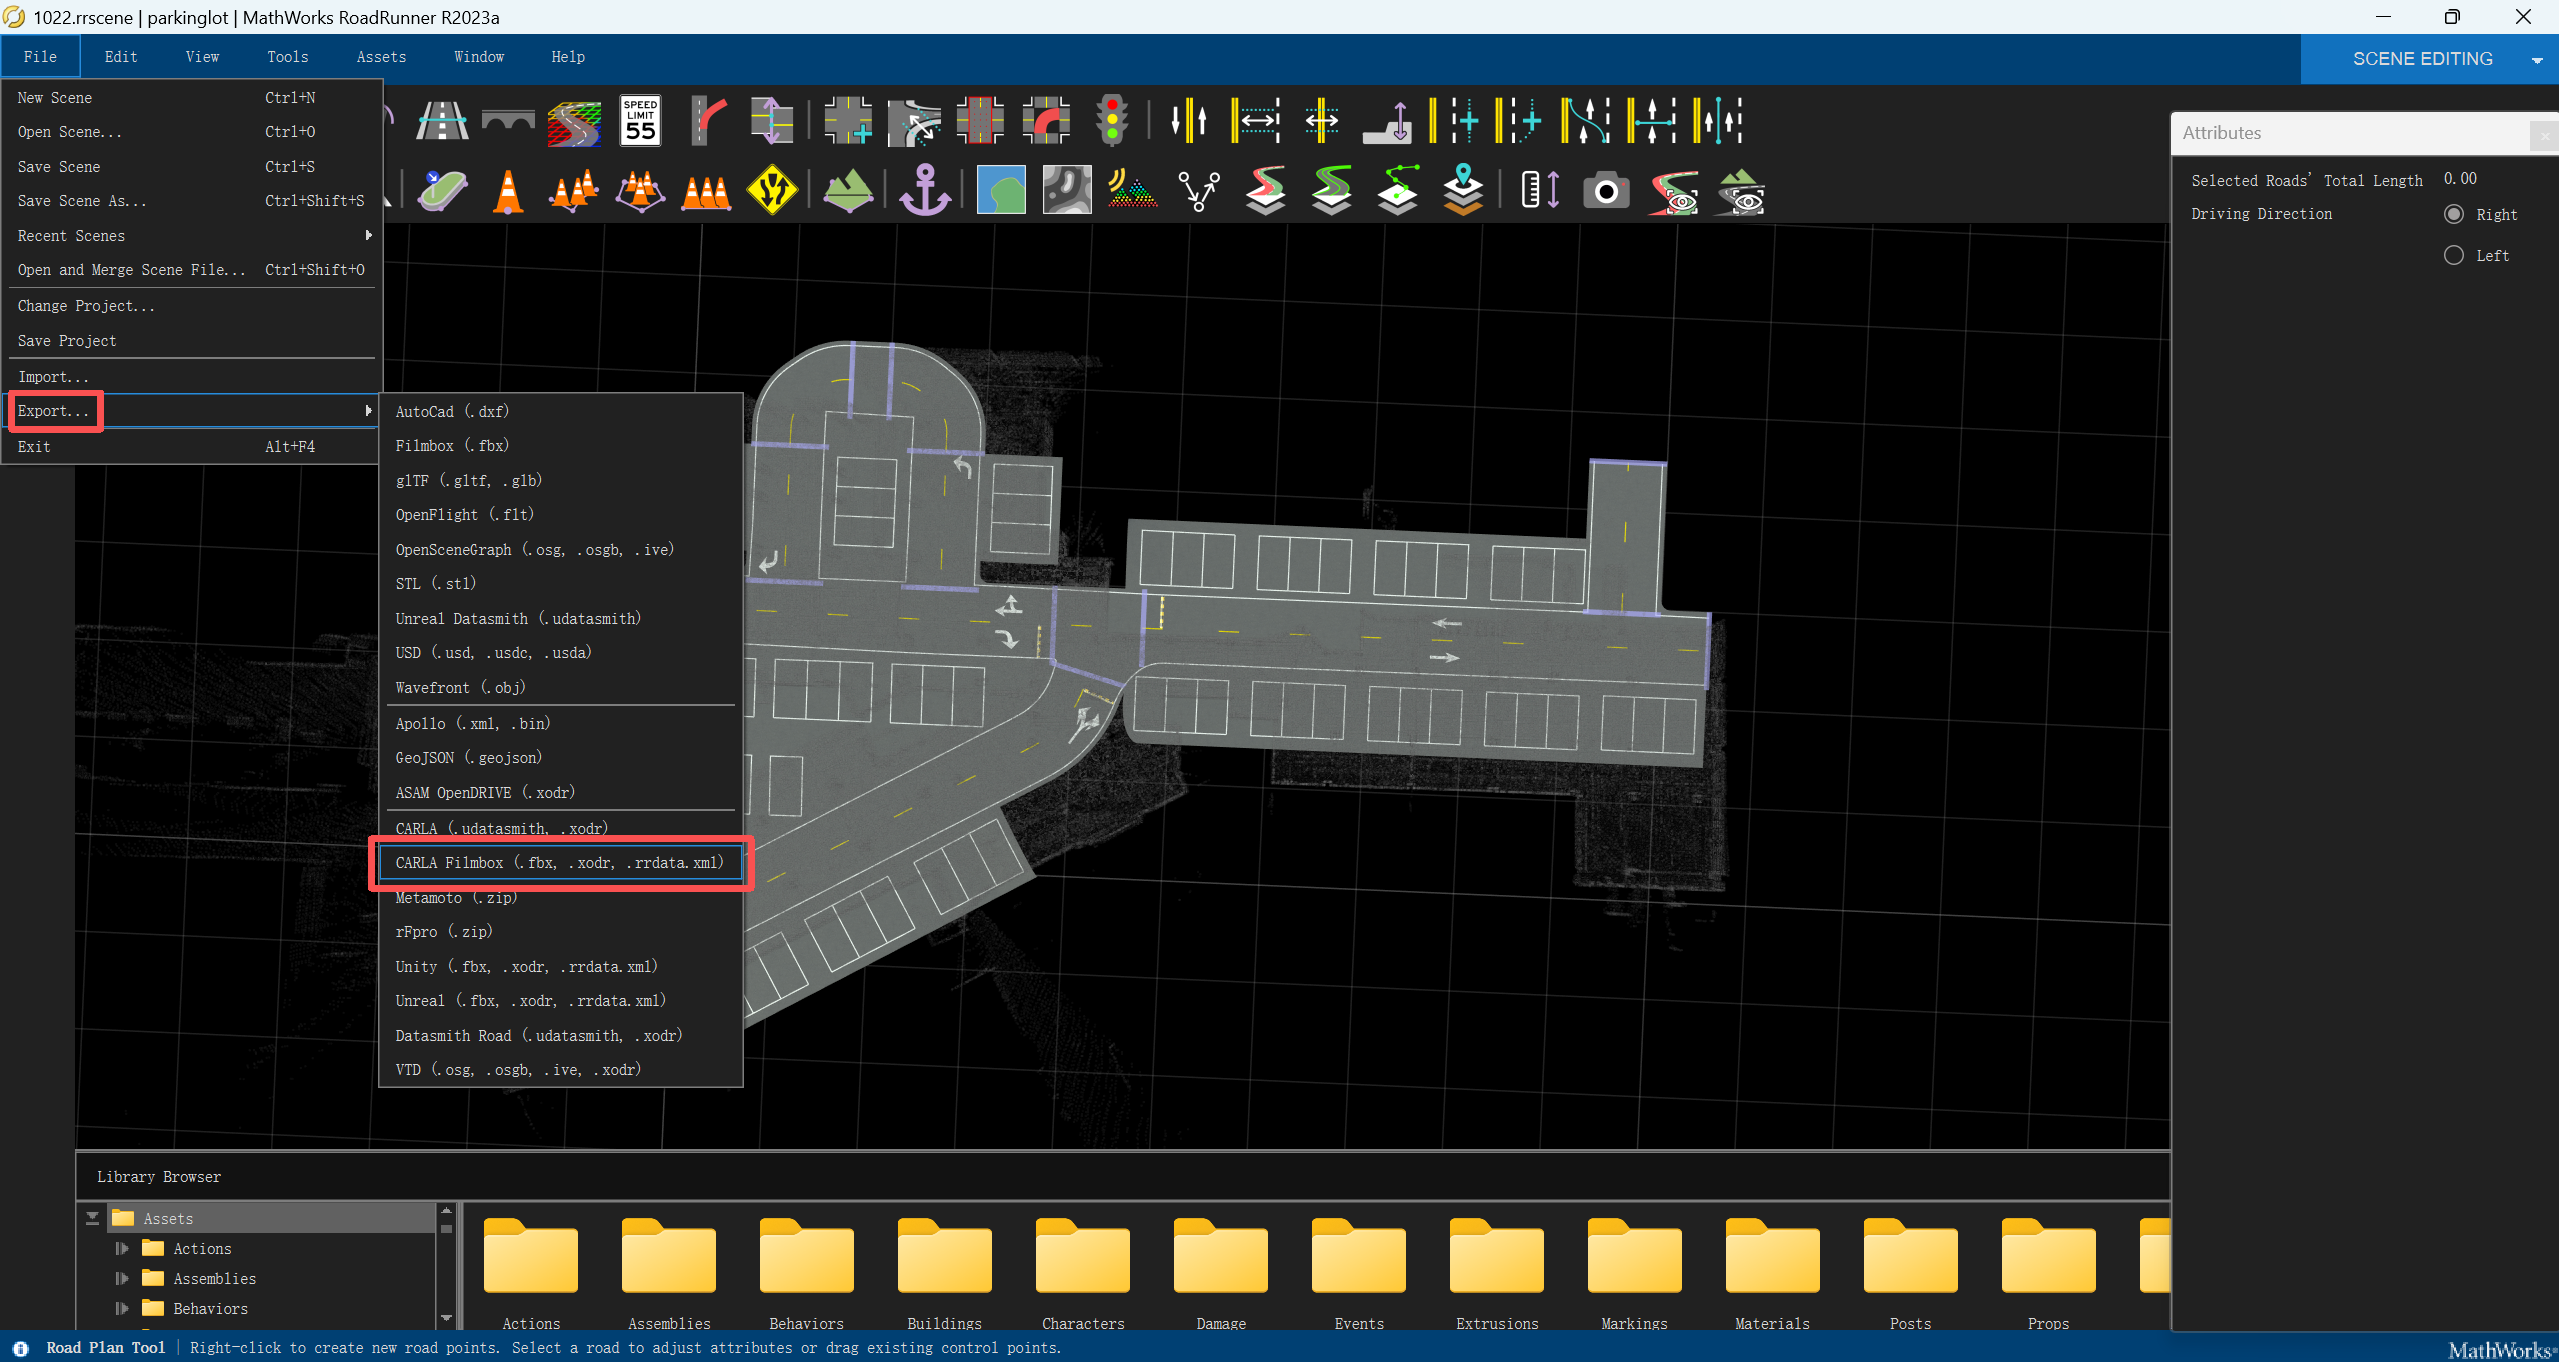This screenshot has height=1362, width=2559.
Task: Select the single orange traffic cone tool
Action: pyautogui.click(x=508, y=190)
